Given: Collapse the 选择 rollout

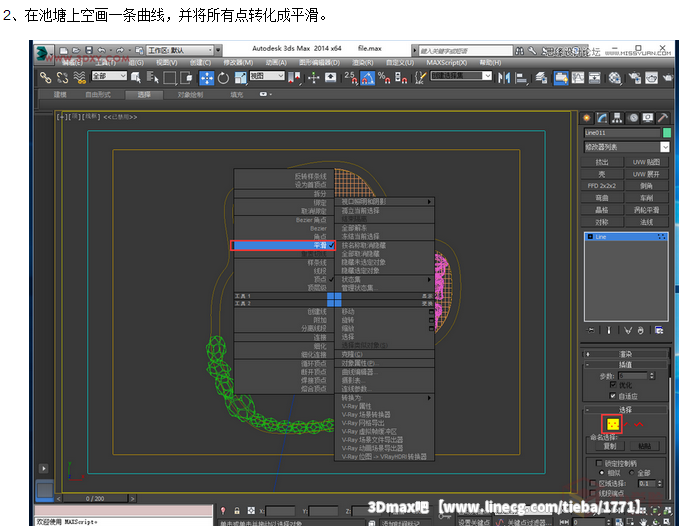Looking at the screenshot, I should (625, 410).
